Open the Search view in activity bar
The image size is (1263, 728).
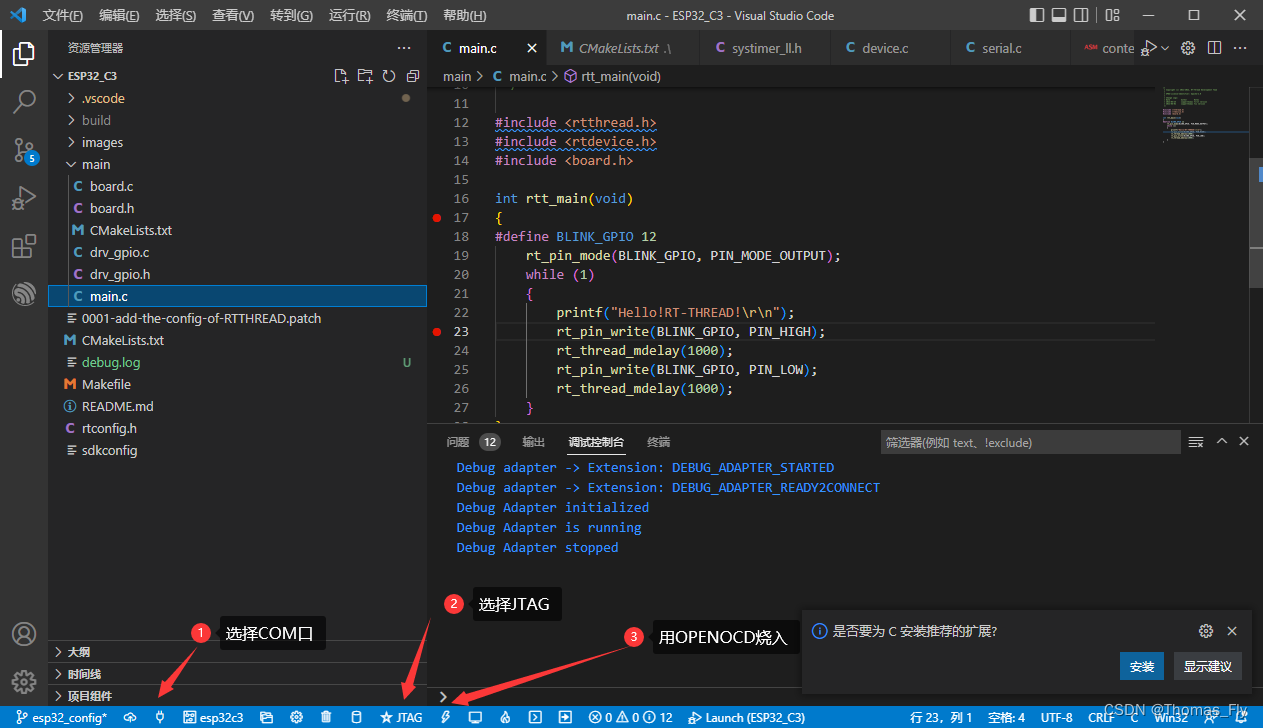click(x=24, y=102)
